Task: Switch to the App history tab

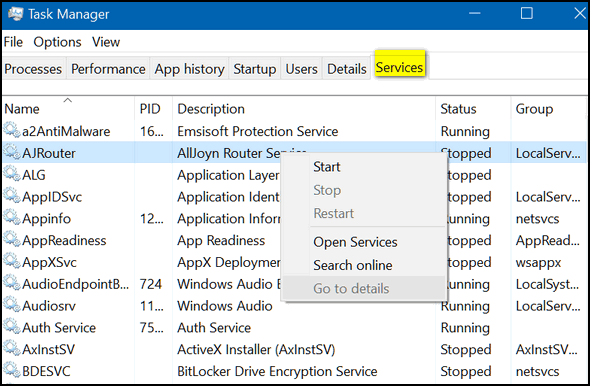Action: [x=189, y=69]
